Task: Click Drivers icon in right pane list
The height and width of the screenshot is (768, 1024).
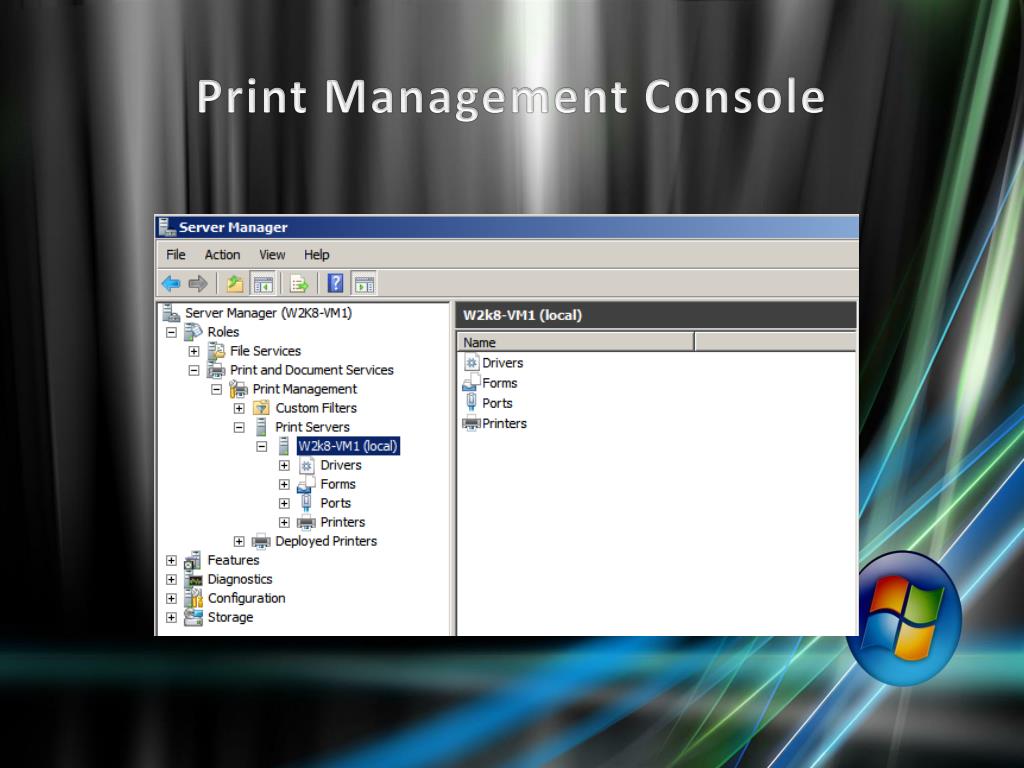Action: point(472,362)
